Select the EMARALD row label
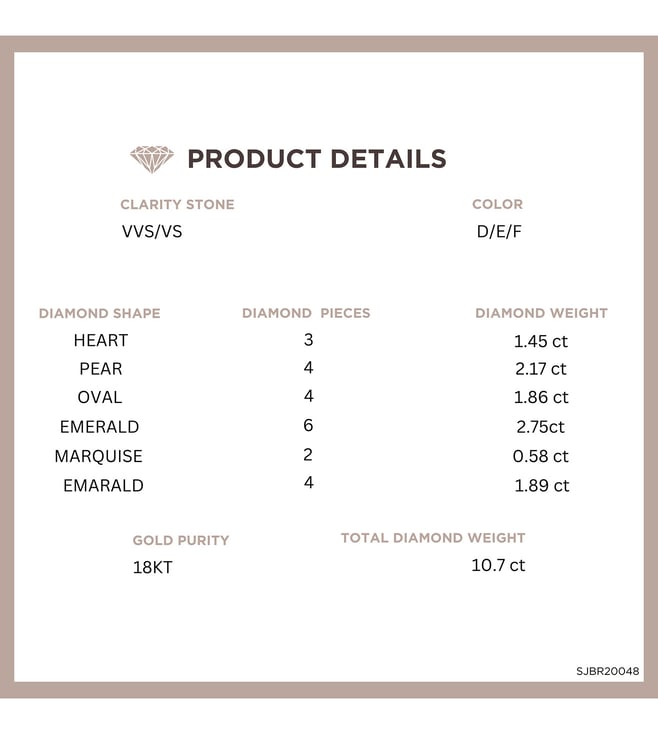Viewport: 658px width, 734px height. point(103,485)
